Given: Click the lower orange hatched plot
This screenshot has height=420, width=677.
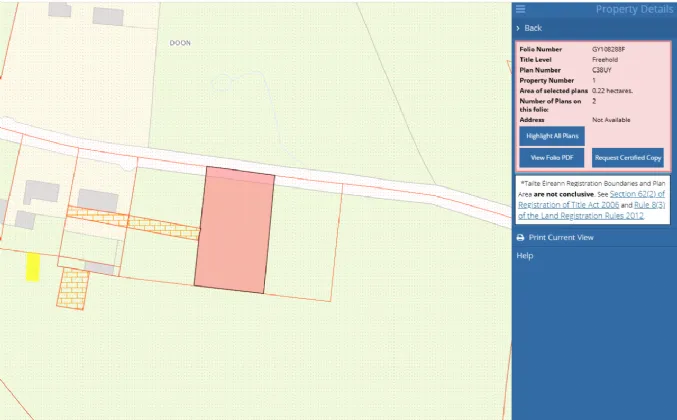Looking at the screenshot, I should click(x=72, y=288).
